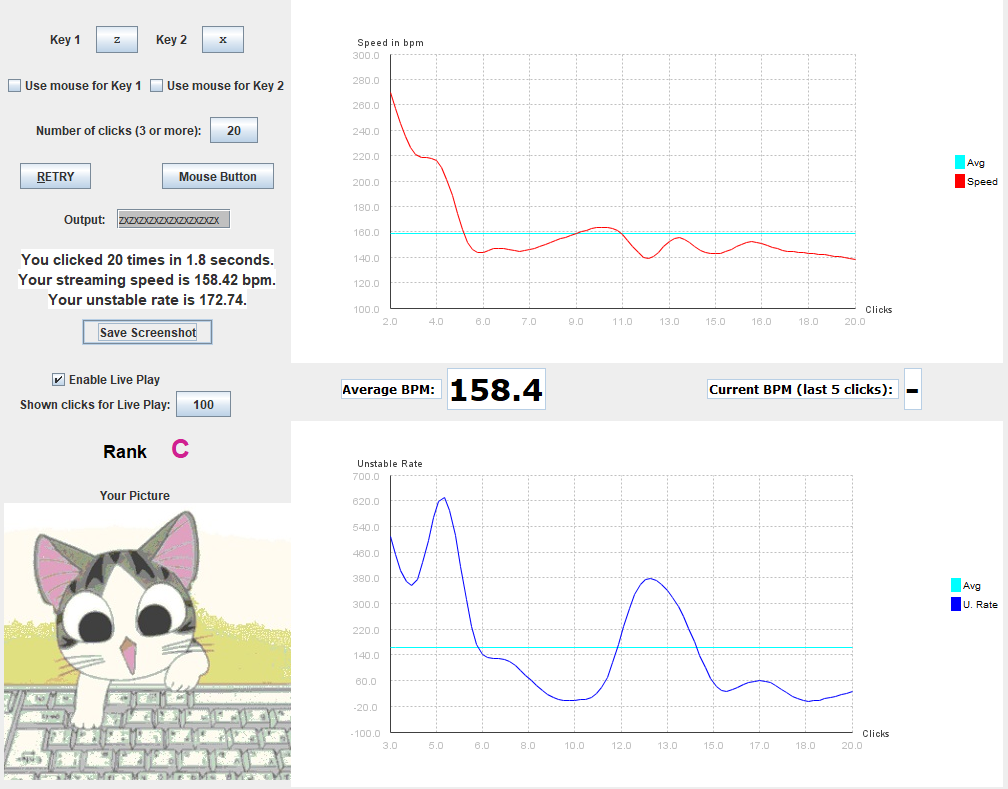Click the Mouse Button button
This screenshot has width=1008, height=789.
[217, 176]
